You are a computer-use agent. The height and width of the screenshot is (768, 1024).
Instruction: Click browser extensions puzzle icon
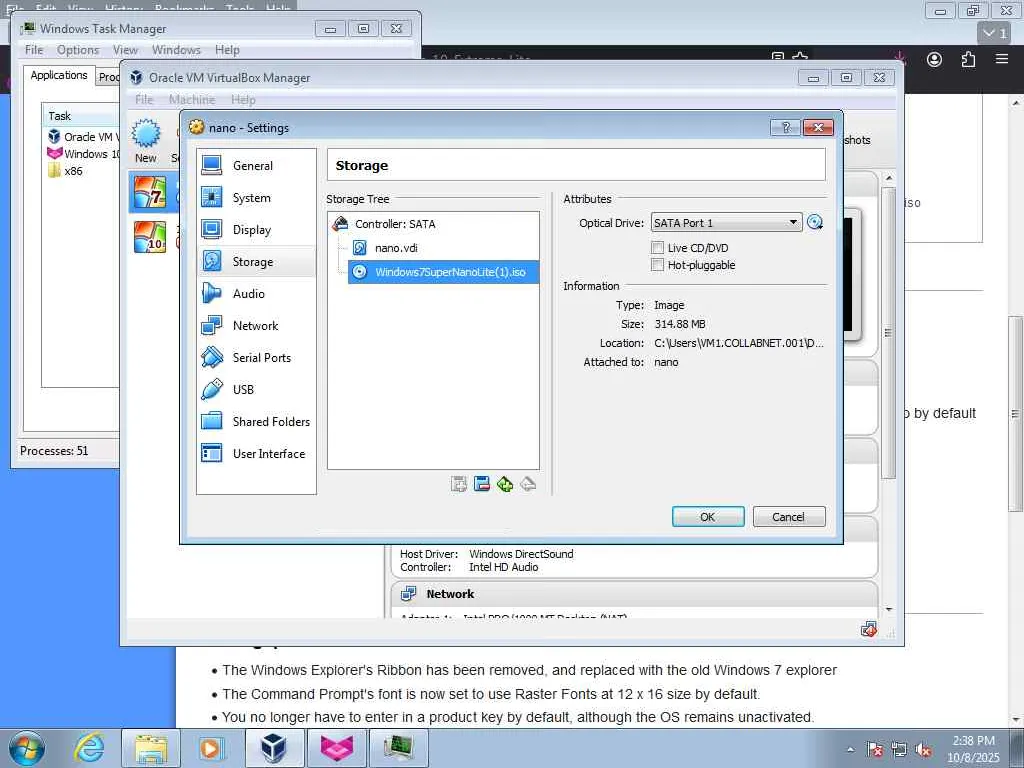[968, 59]
